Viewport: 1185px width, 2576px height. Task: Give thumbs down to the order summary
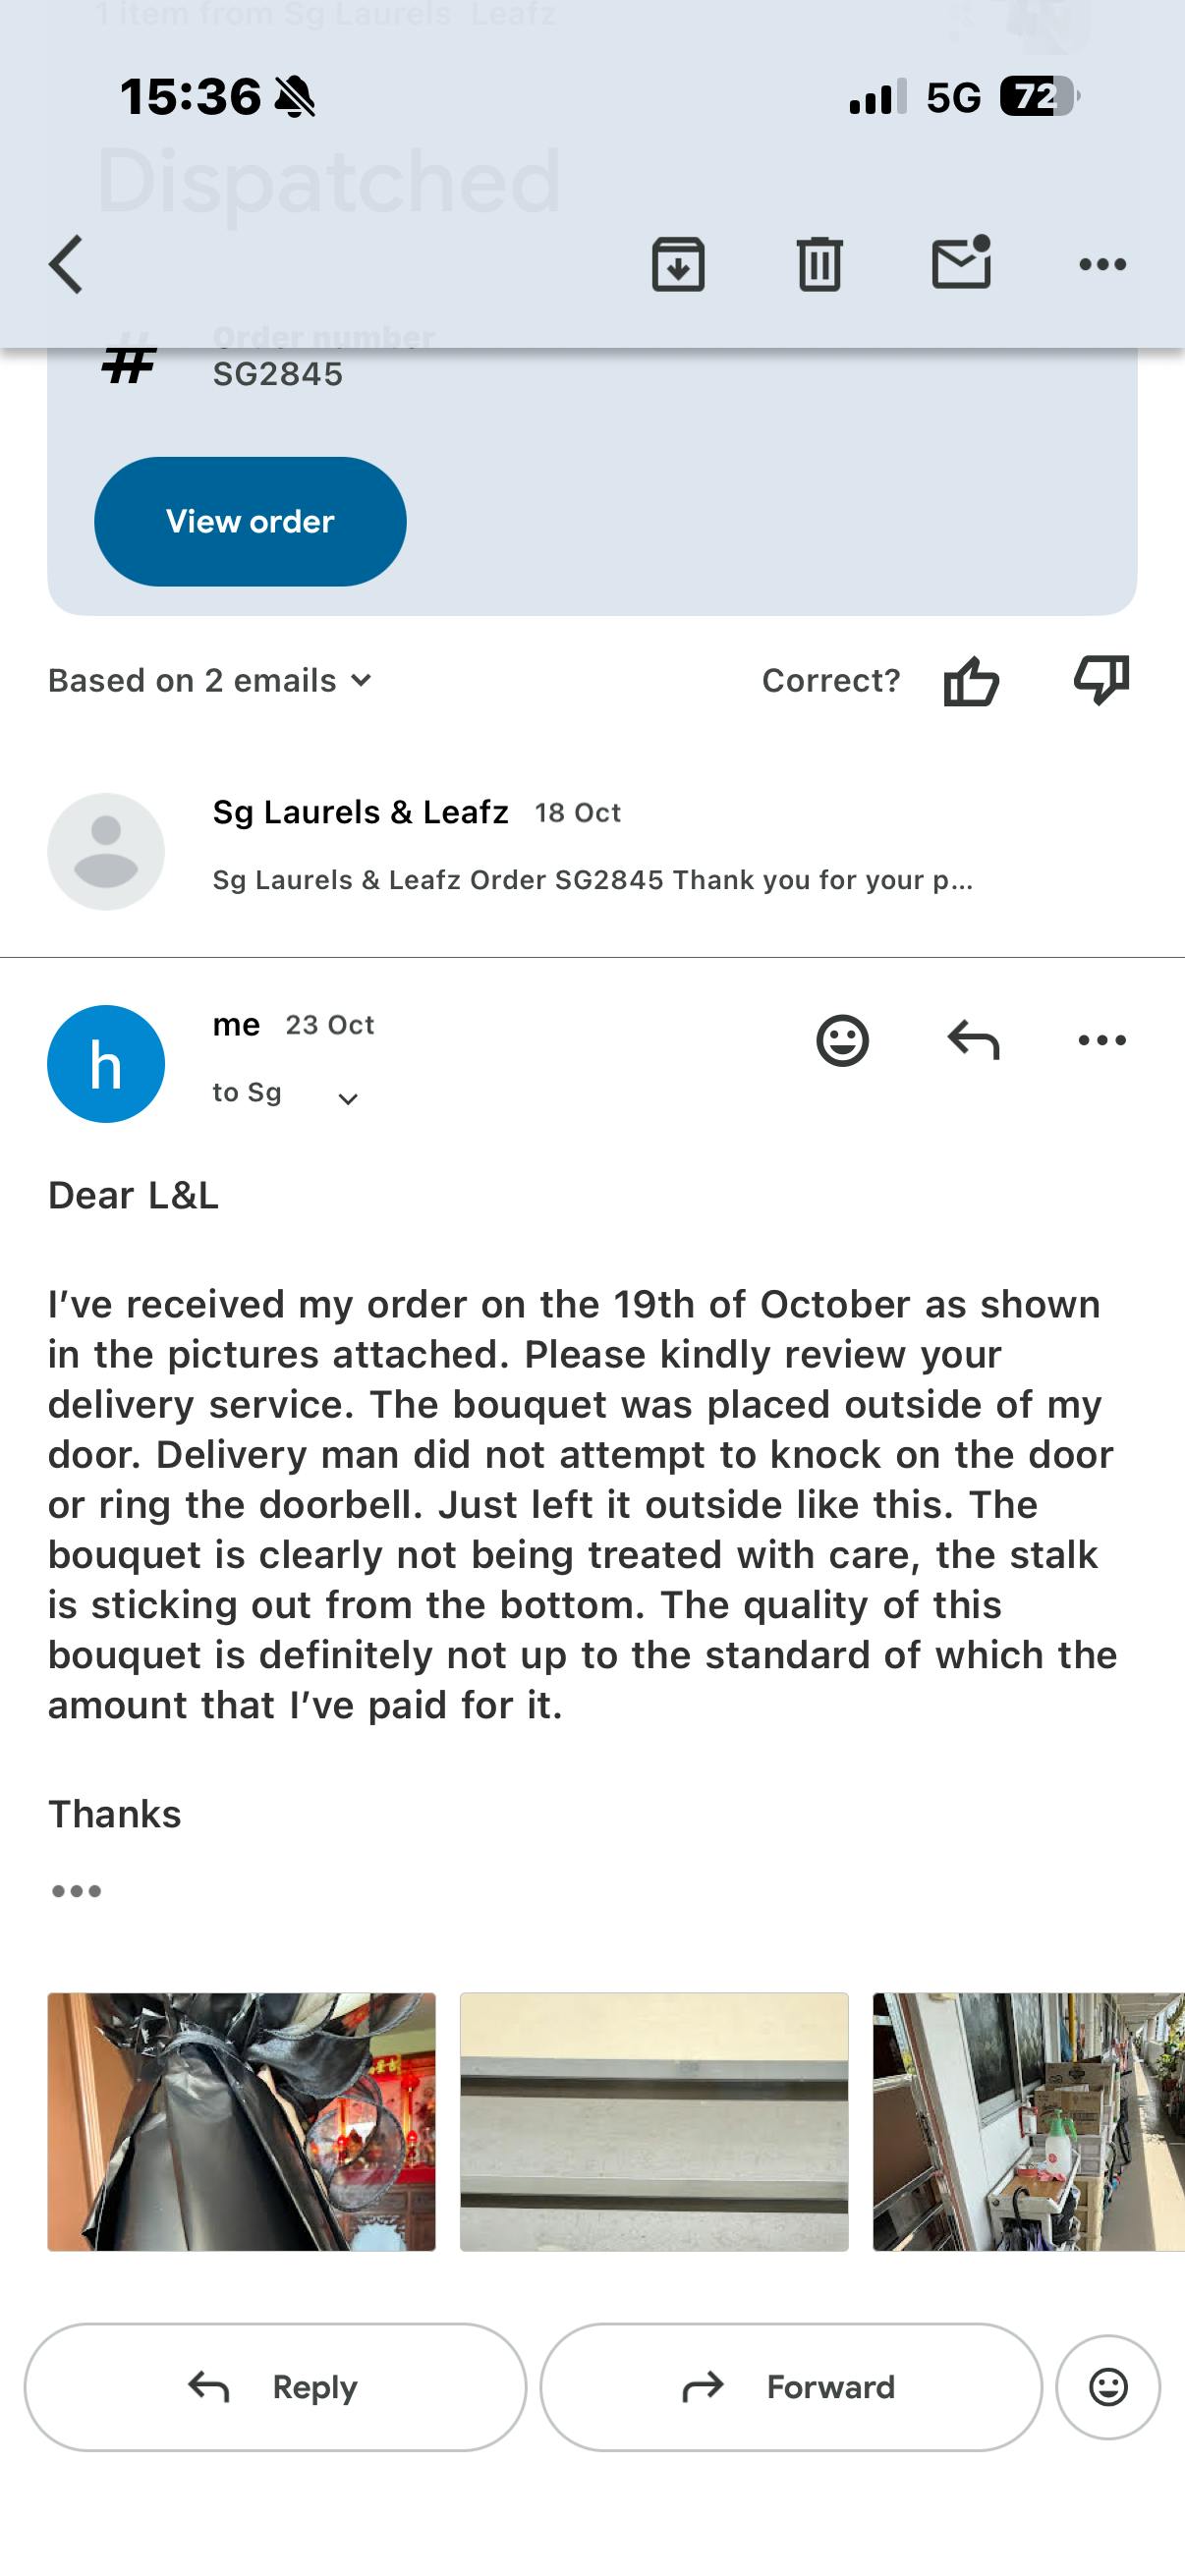point(1101,680)
